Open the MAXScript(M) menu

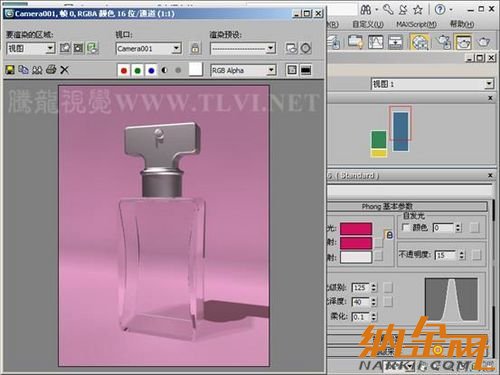click(x=416, y=24)
